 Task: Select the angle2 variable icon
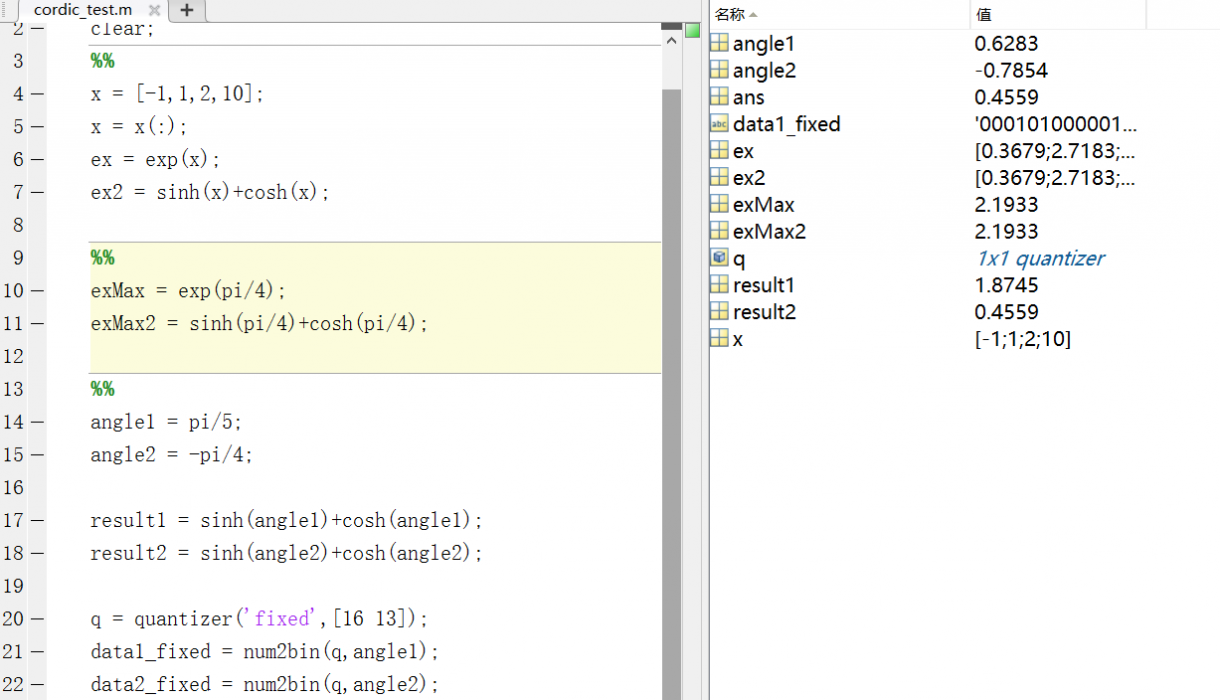719,70
